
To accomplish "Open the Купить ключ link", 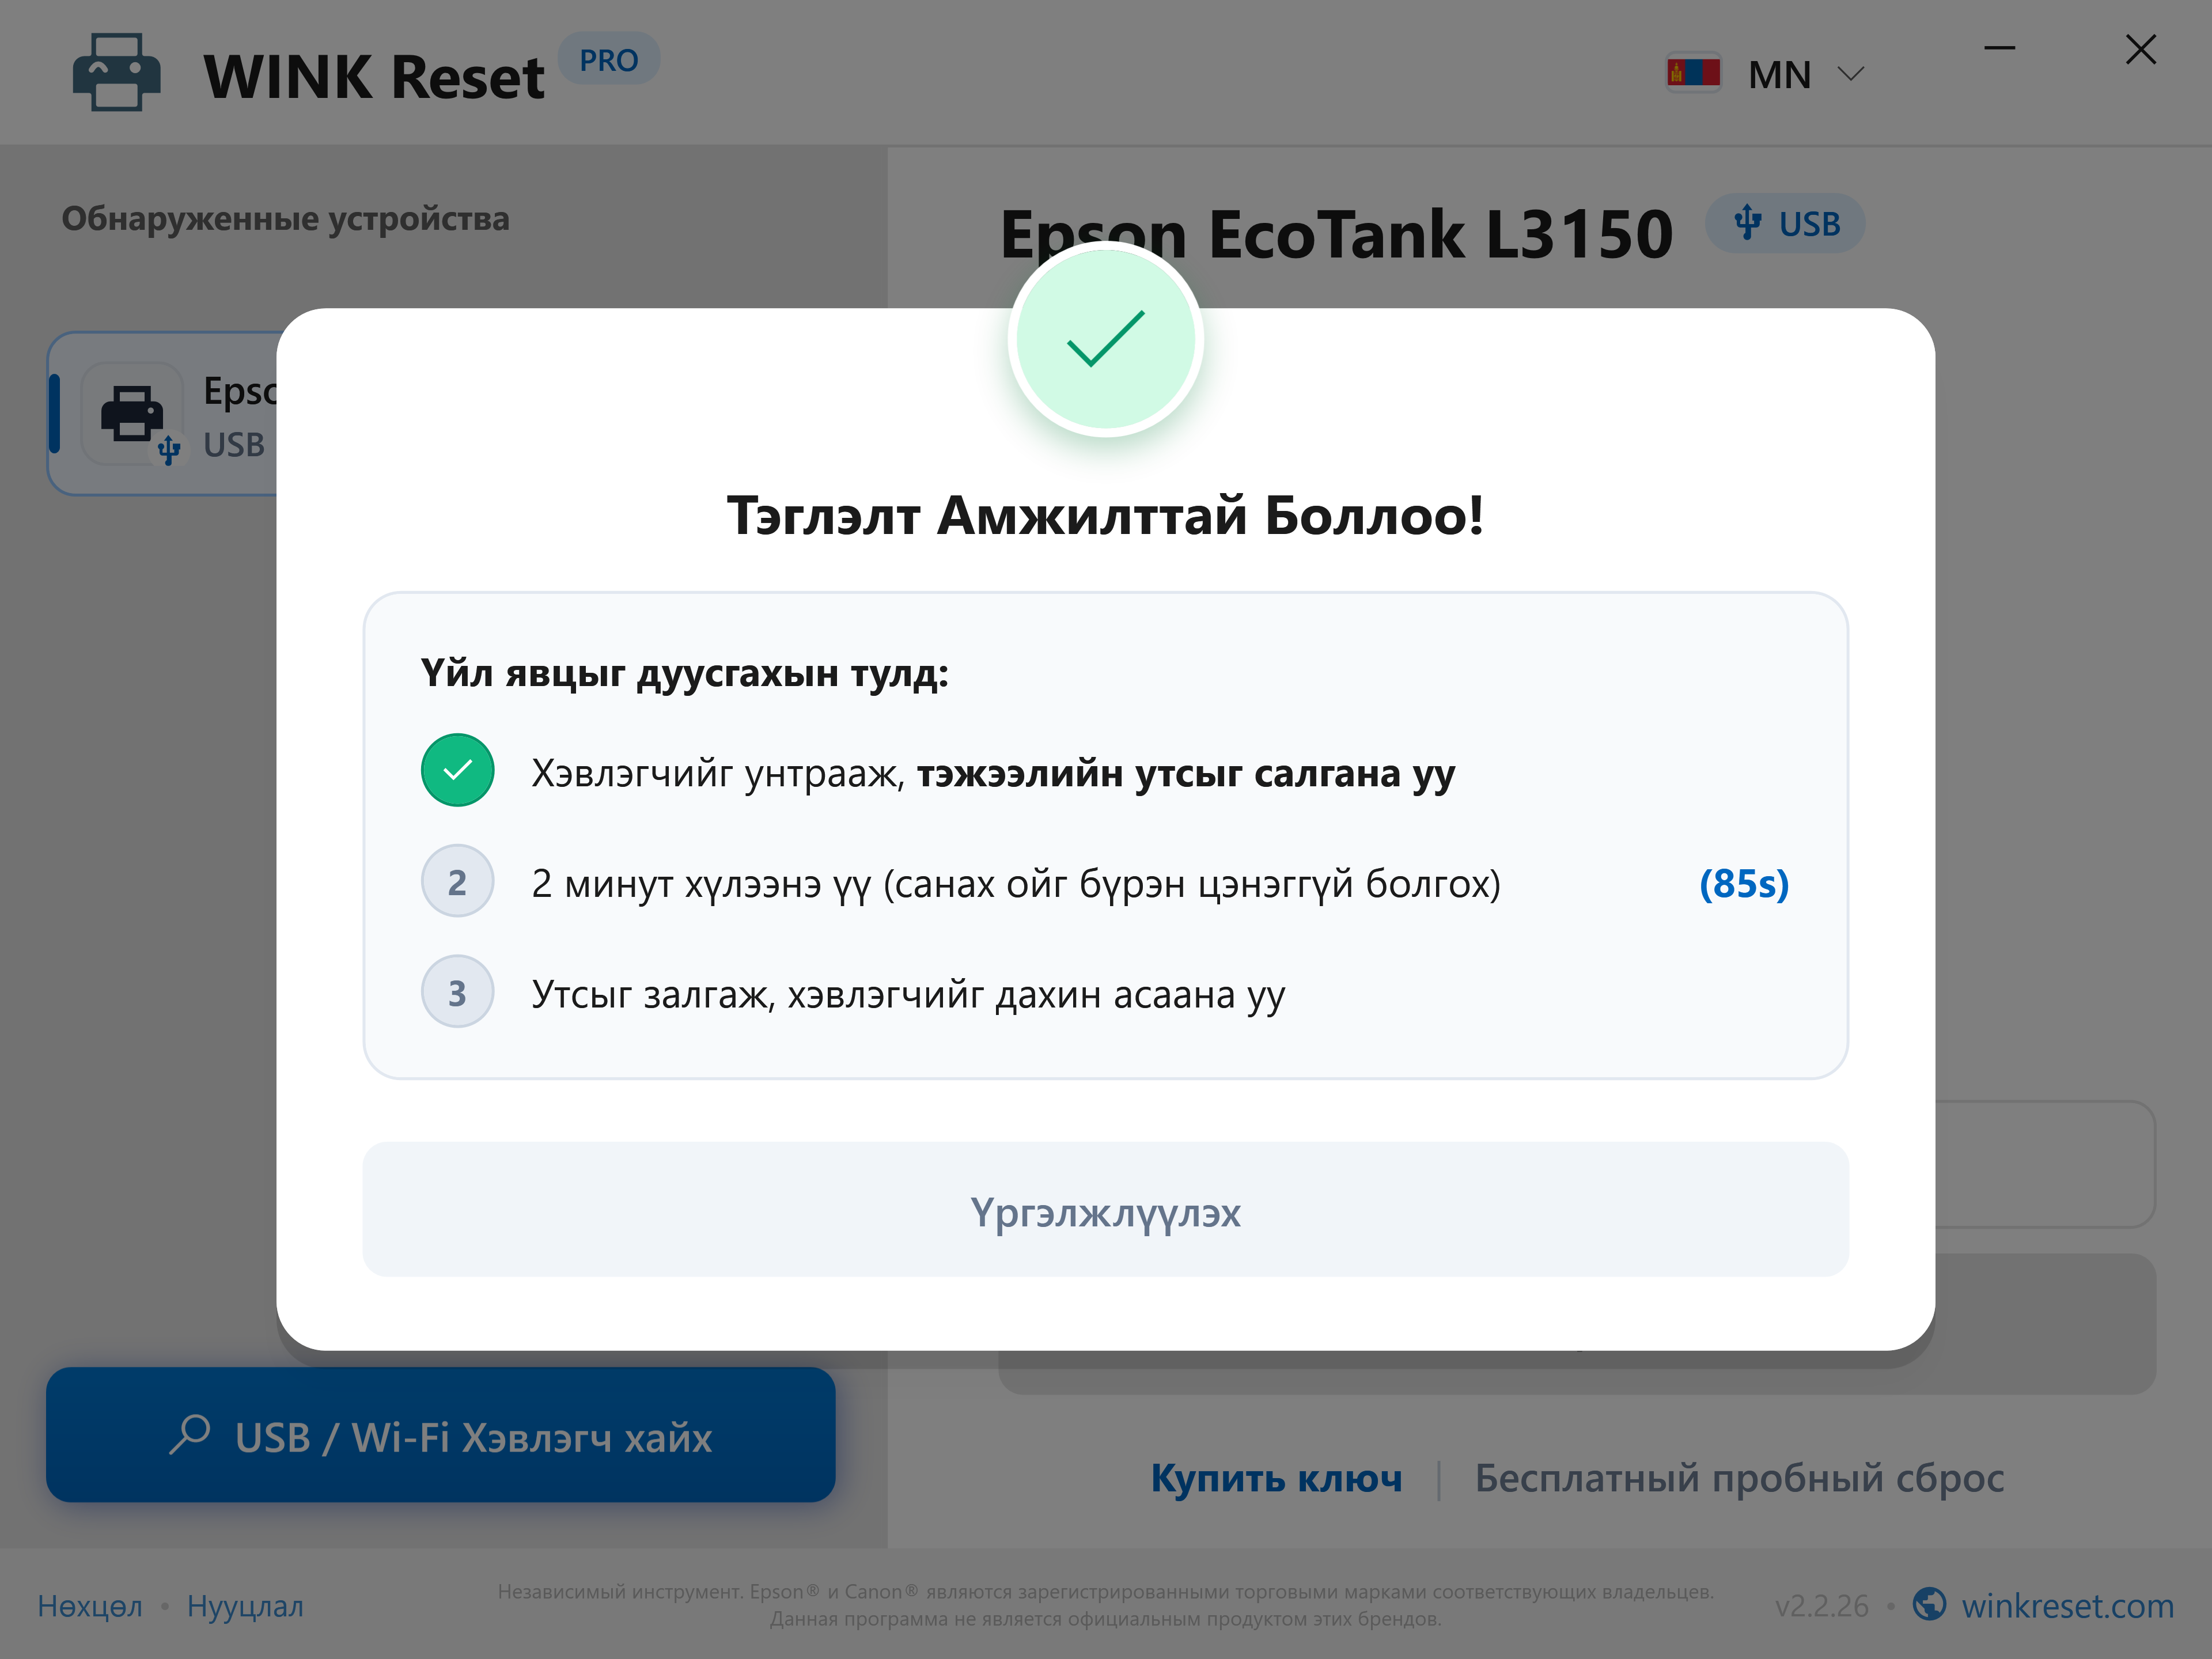I will pos(1276,1478).
